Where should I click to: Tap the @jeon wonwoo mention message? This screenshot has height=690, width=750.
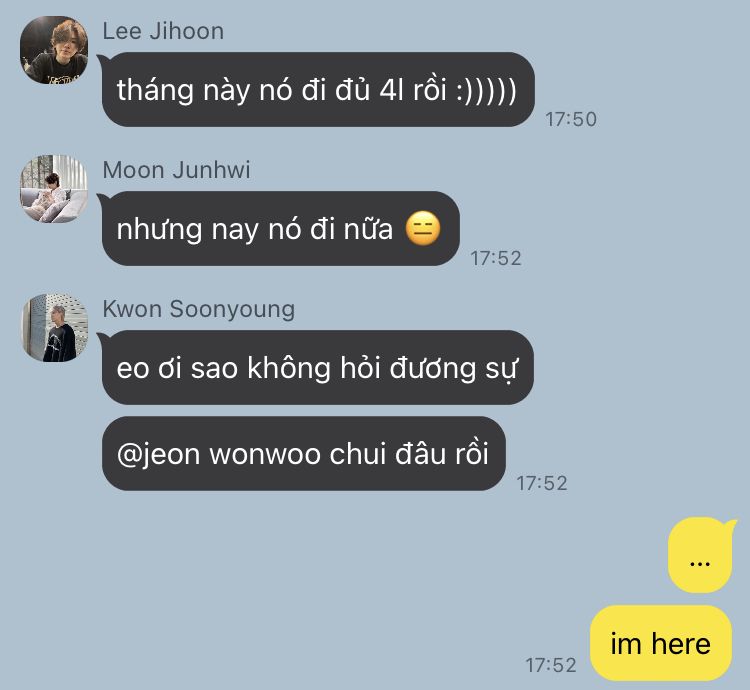[x=304, y=453]
